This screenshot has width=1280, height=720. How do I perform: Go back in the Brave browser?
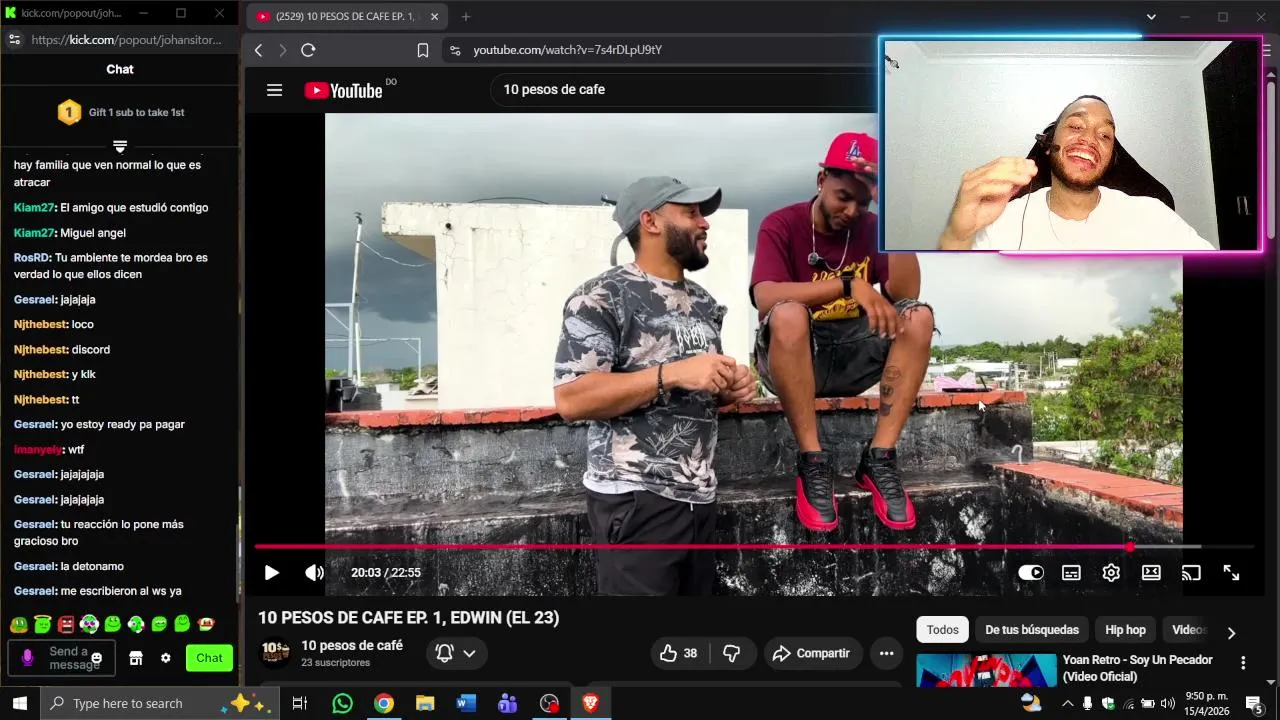click(x=258, y=50)
